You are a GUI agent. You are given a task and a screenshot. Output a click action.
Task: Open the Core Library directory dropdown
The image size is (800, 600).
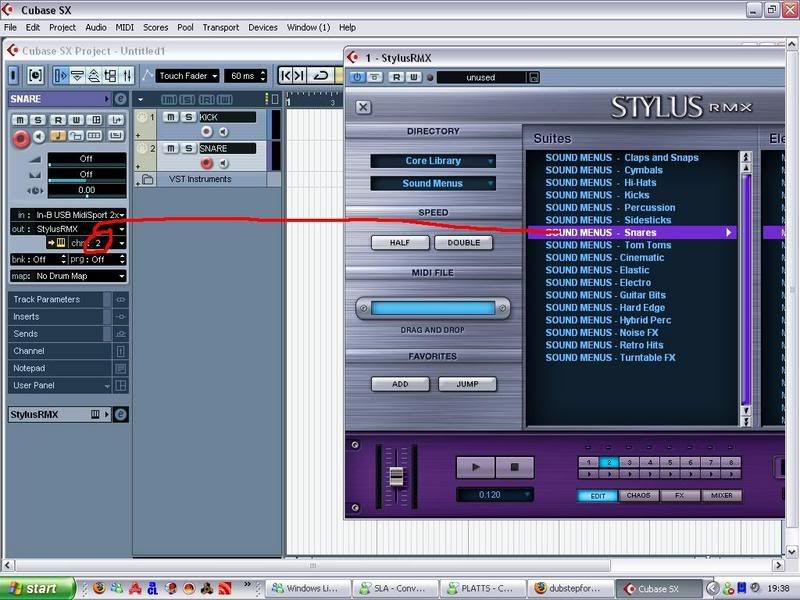pos(433,161)
